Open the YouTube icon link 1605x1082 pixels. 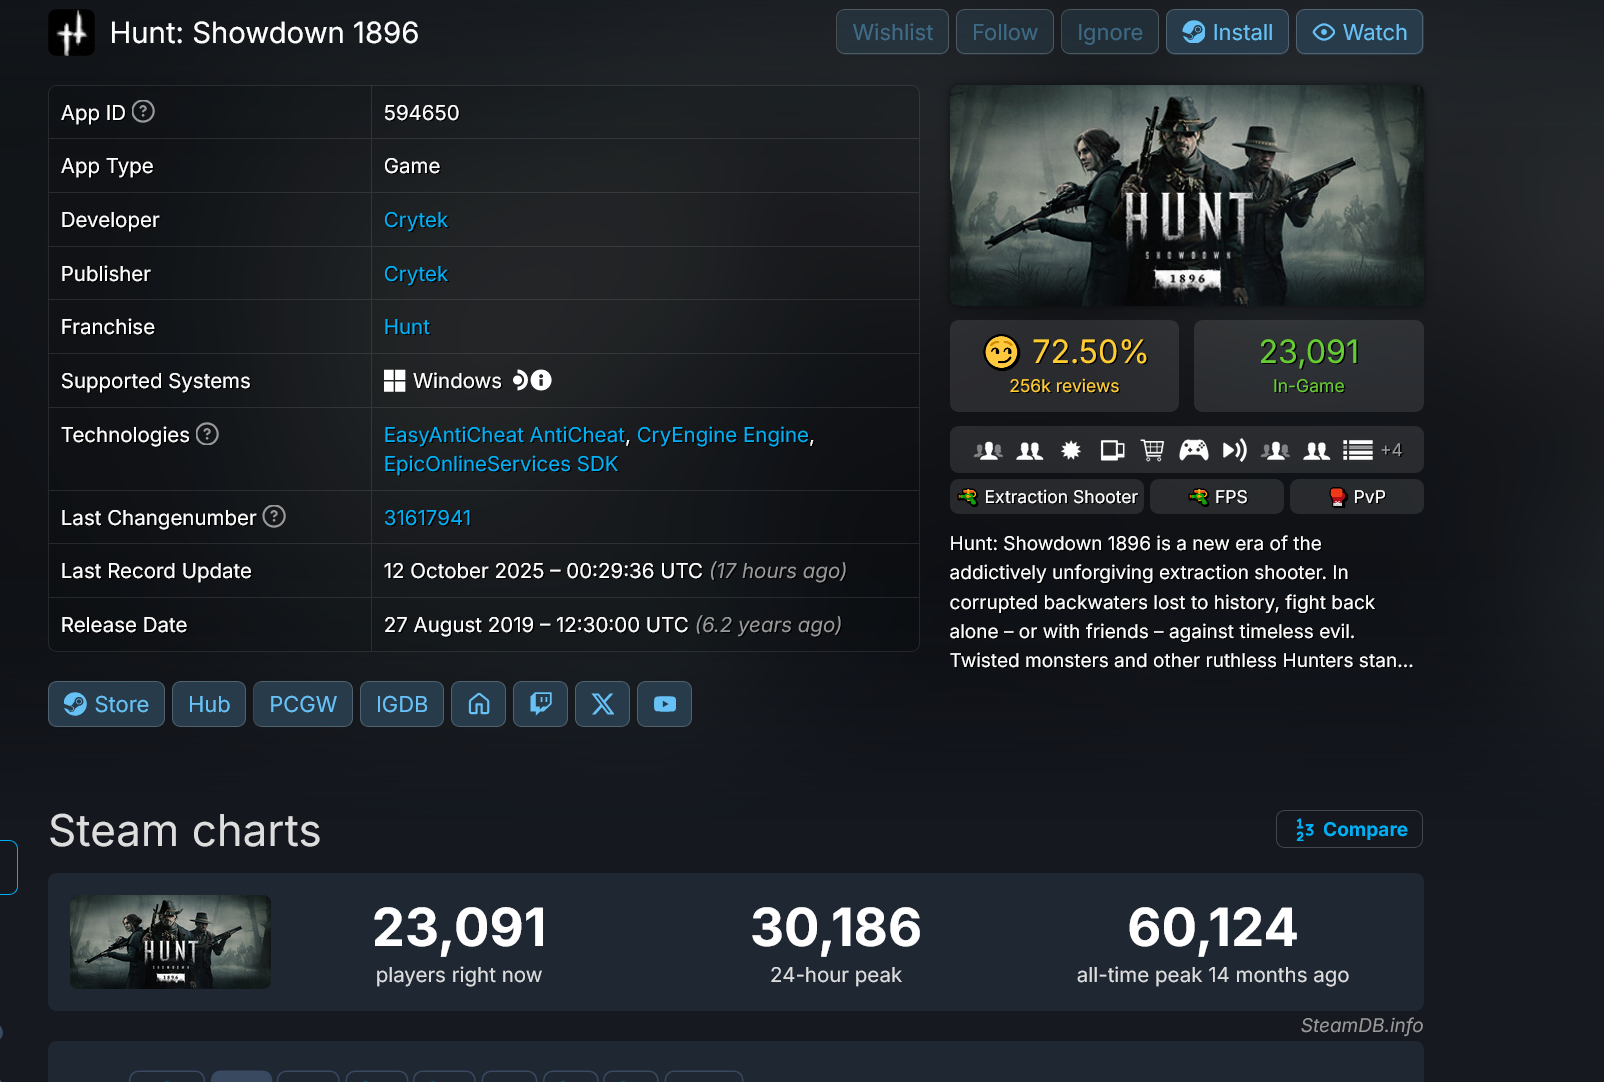[x=665, y=704]
